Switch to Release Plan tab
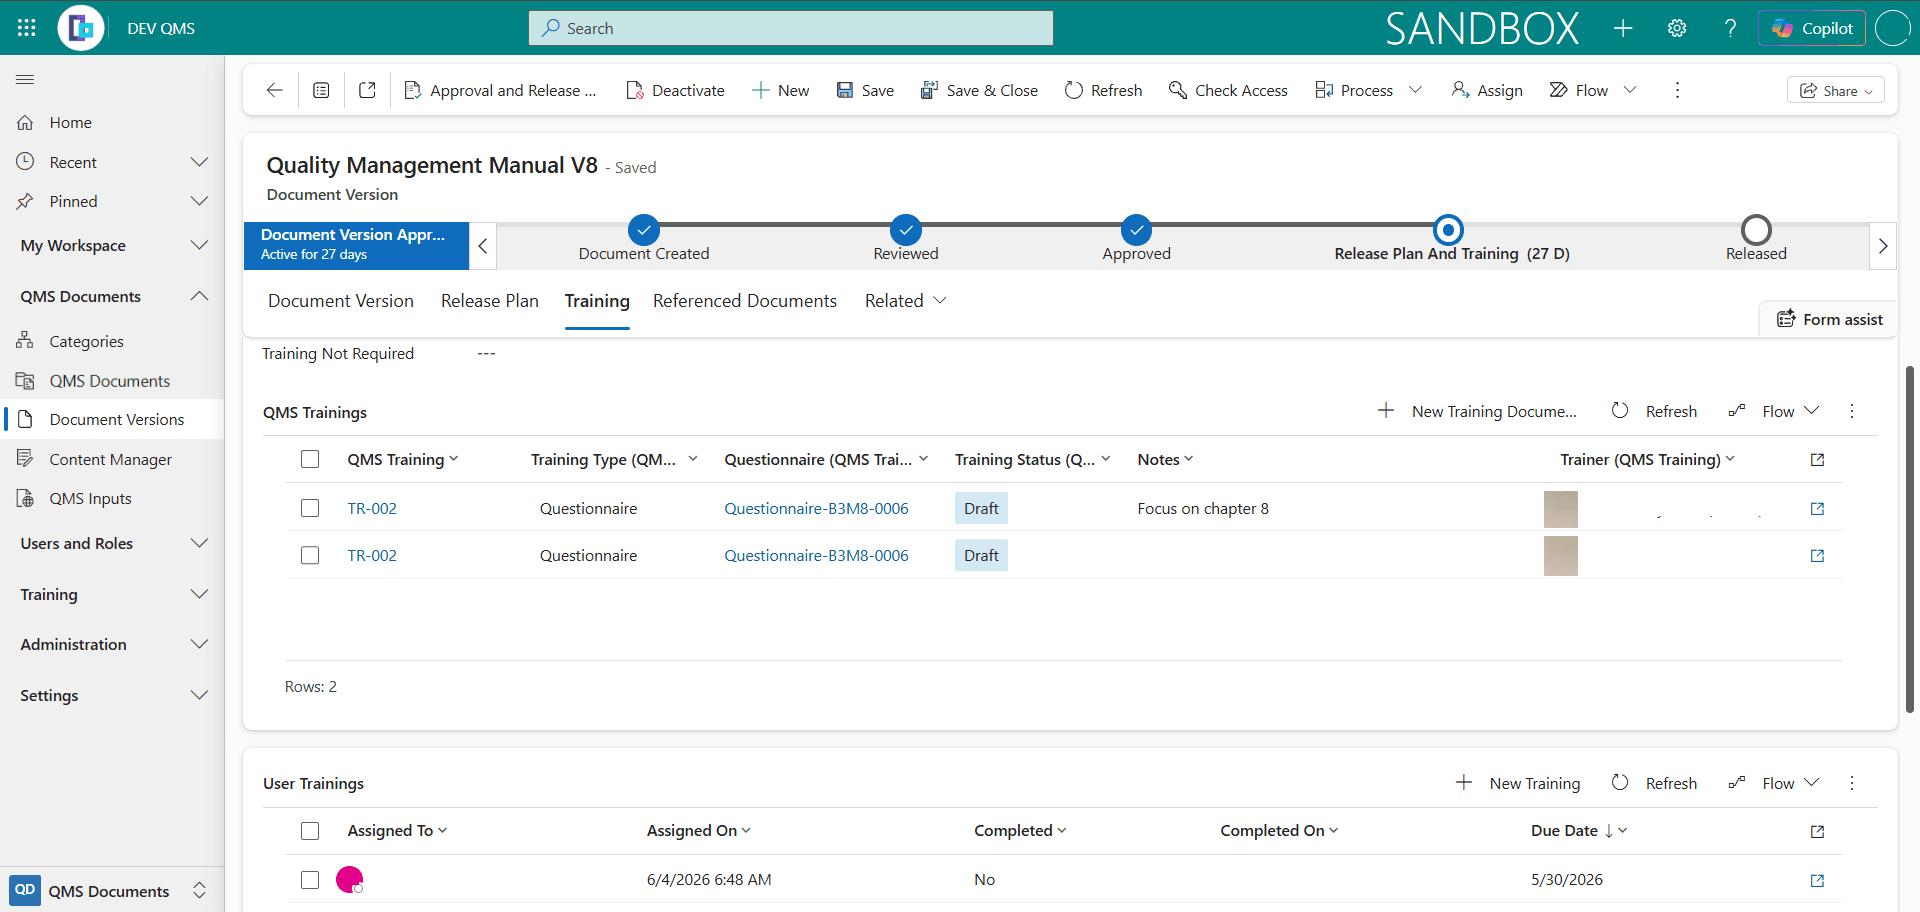The image size is (1920, 912). click(x=490, y=301)
